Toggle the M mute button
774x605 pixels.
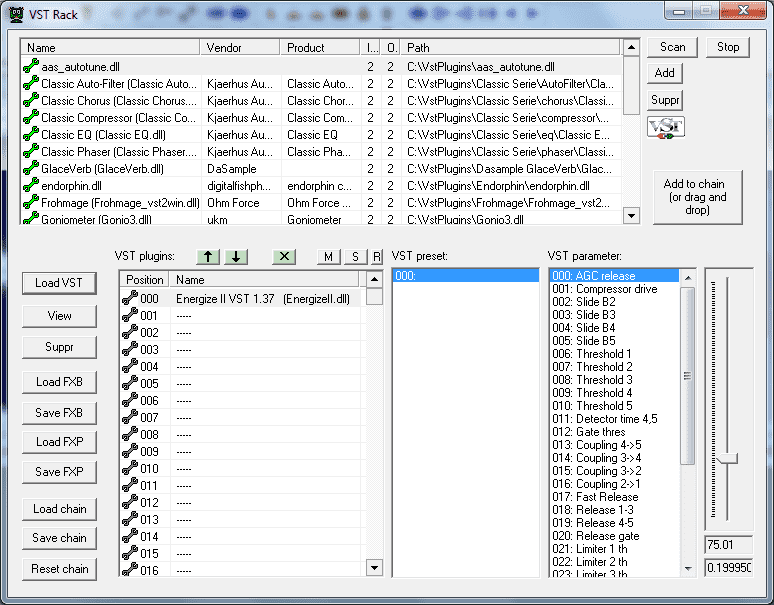[328, 257]
